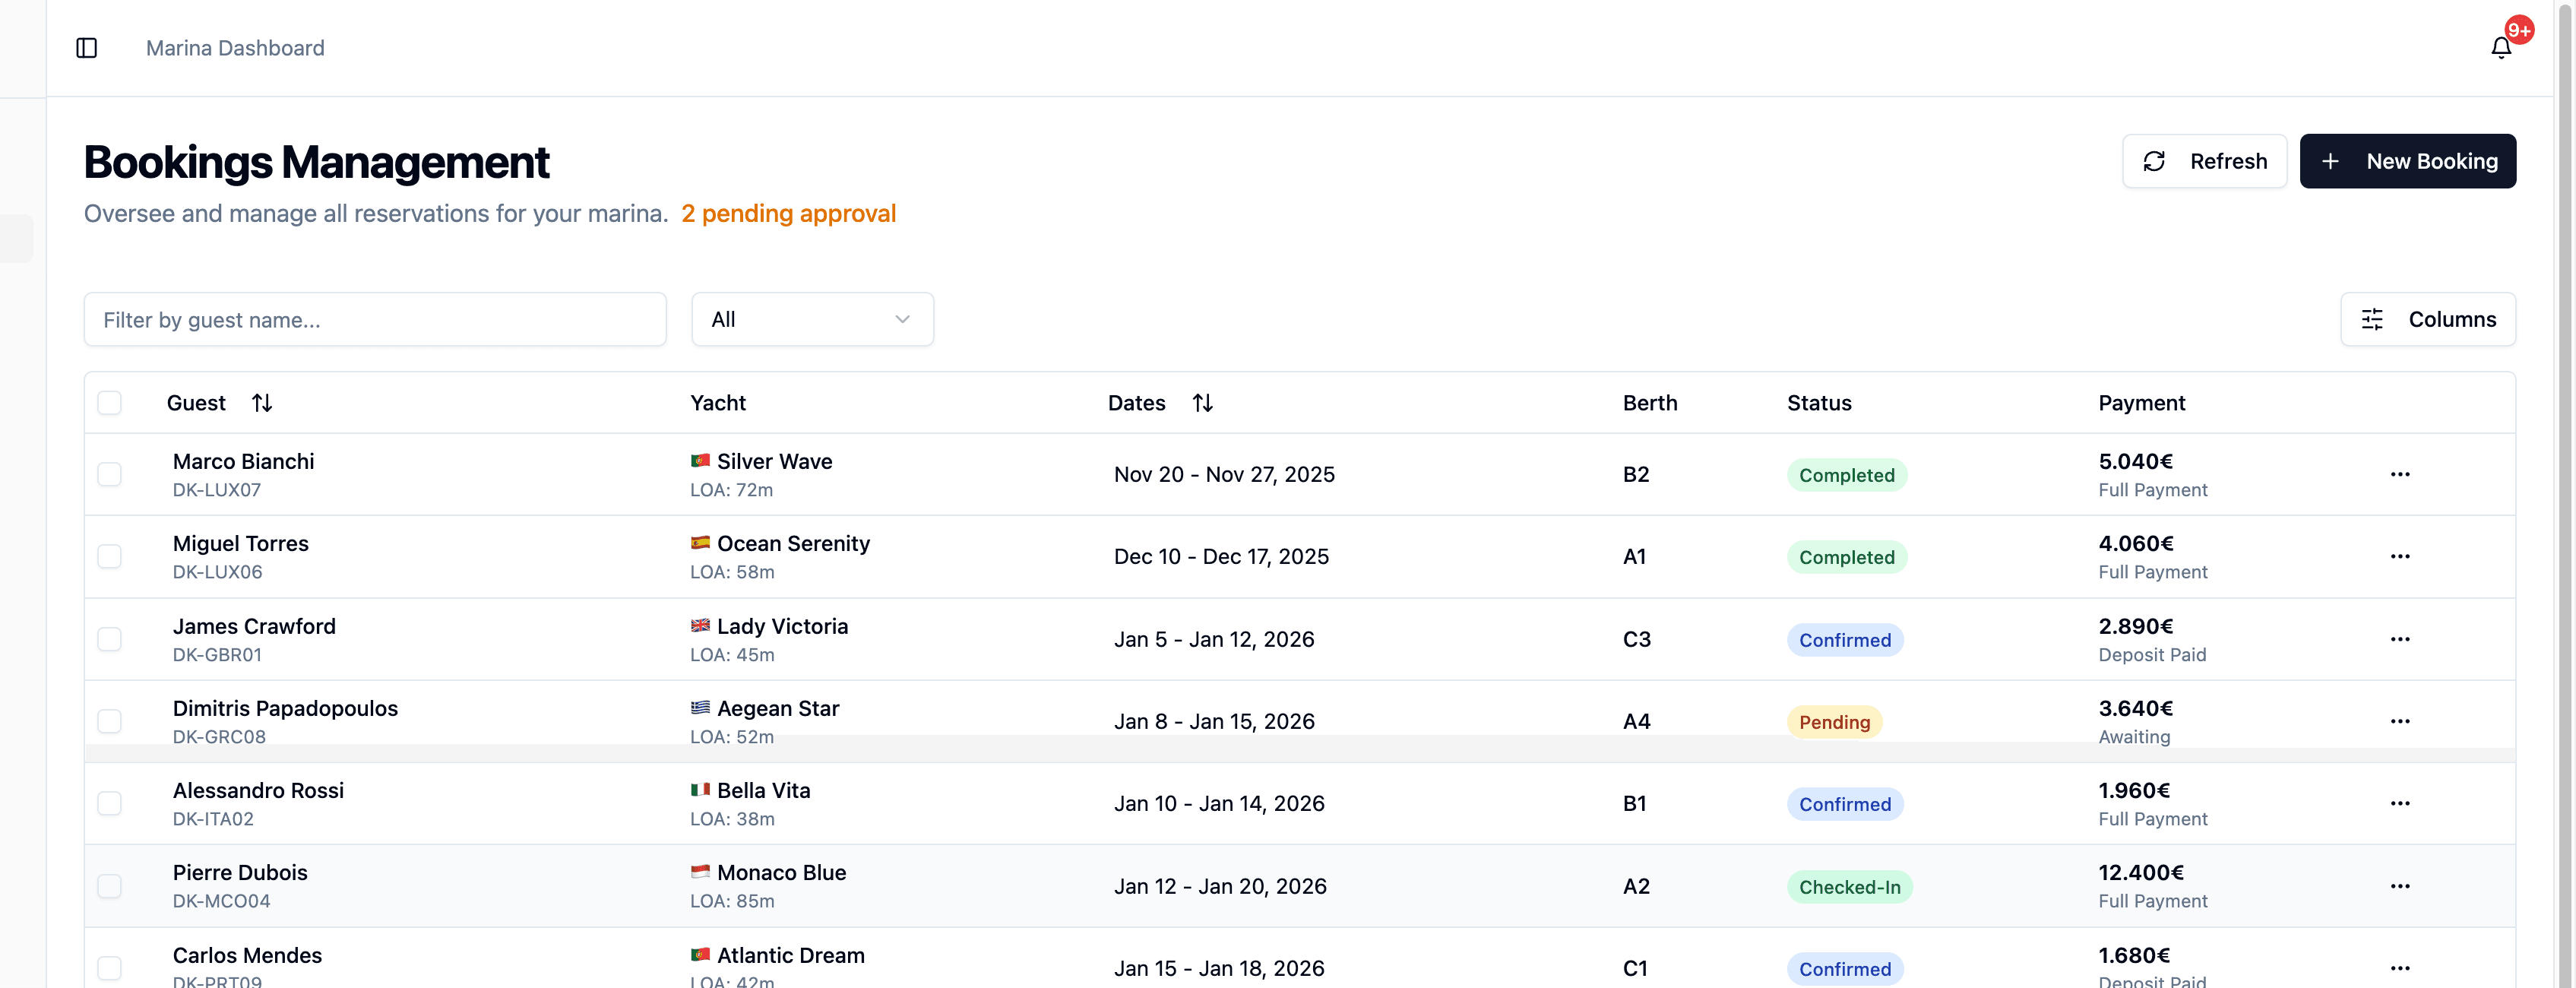Open the All status filter dropdown
2576x988 pixels.
coord(812,319)
